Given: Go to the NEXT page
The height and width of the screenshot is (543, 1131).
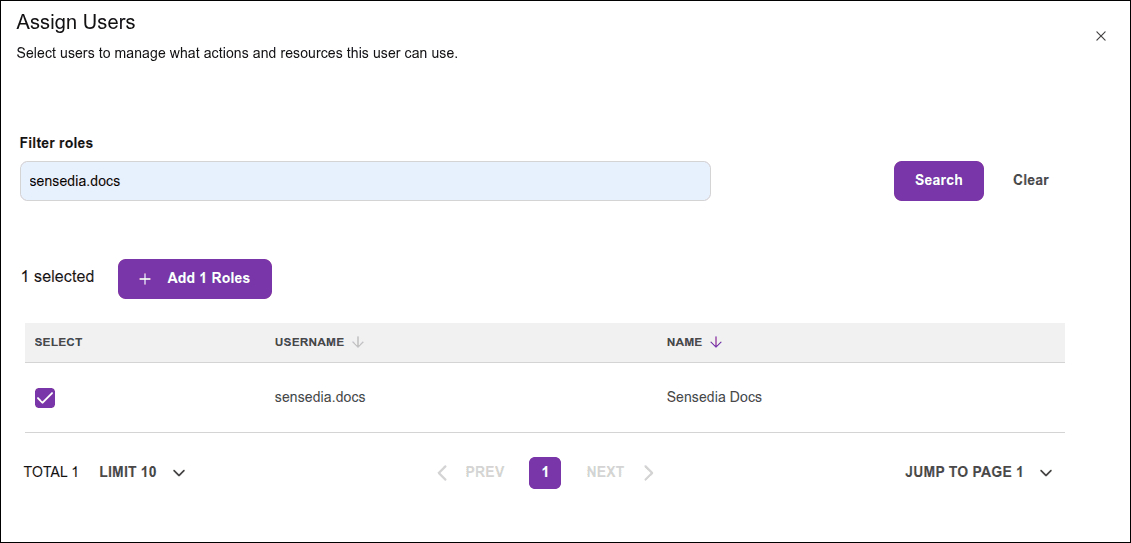Looking at the screenshot, I should pyautogui.click(x=605, y=472).
